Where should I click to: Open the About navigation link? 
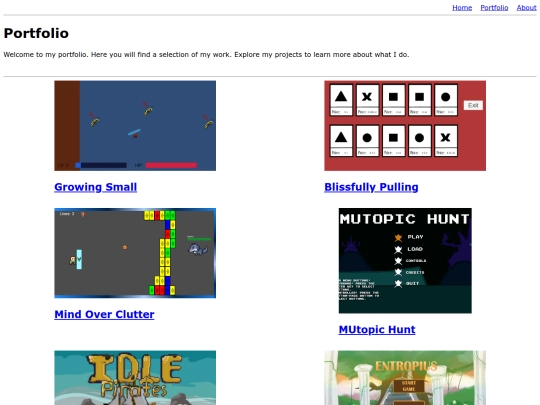click(526, 8)
